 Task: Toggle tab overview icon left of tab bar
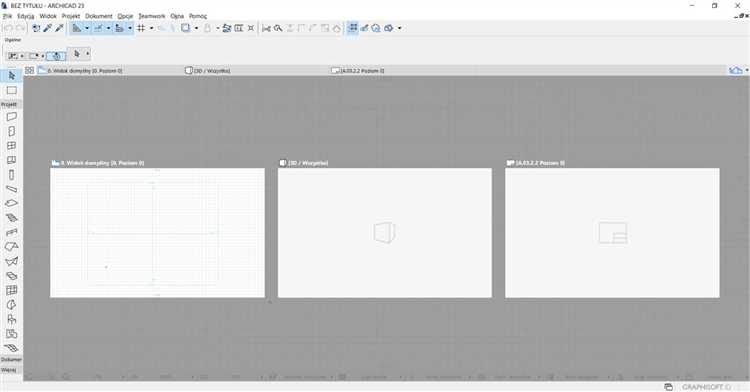pyautogui.click(x=30, y=70)
